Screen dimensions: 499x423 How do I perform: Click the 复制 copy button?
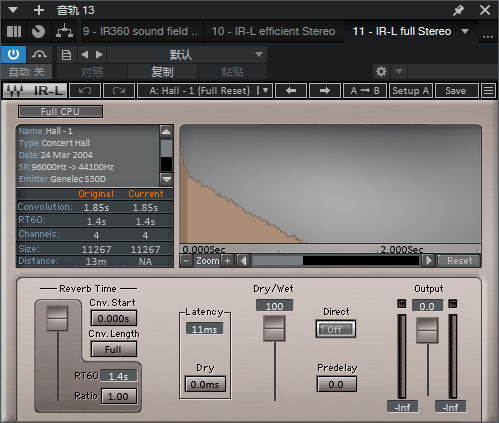[x=162, y=72]
